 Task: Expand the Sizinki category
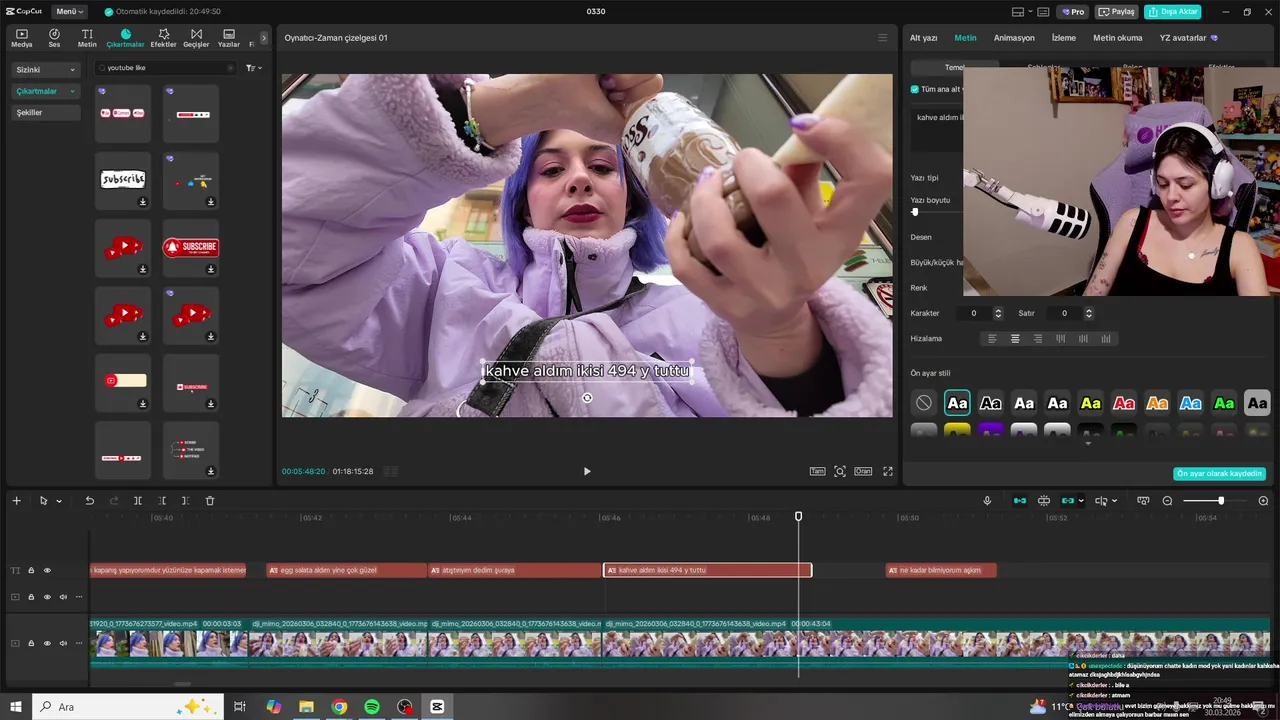45,70
